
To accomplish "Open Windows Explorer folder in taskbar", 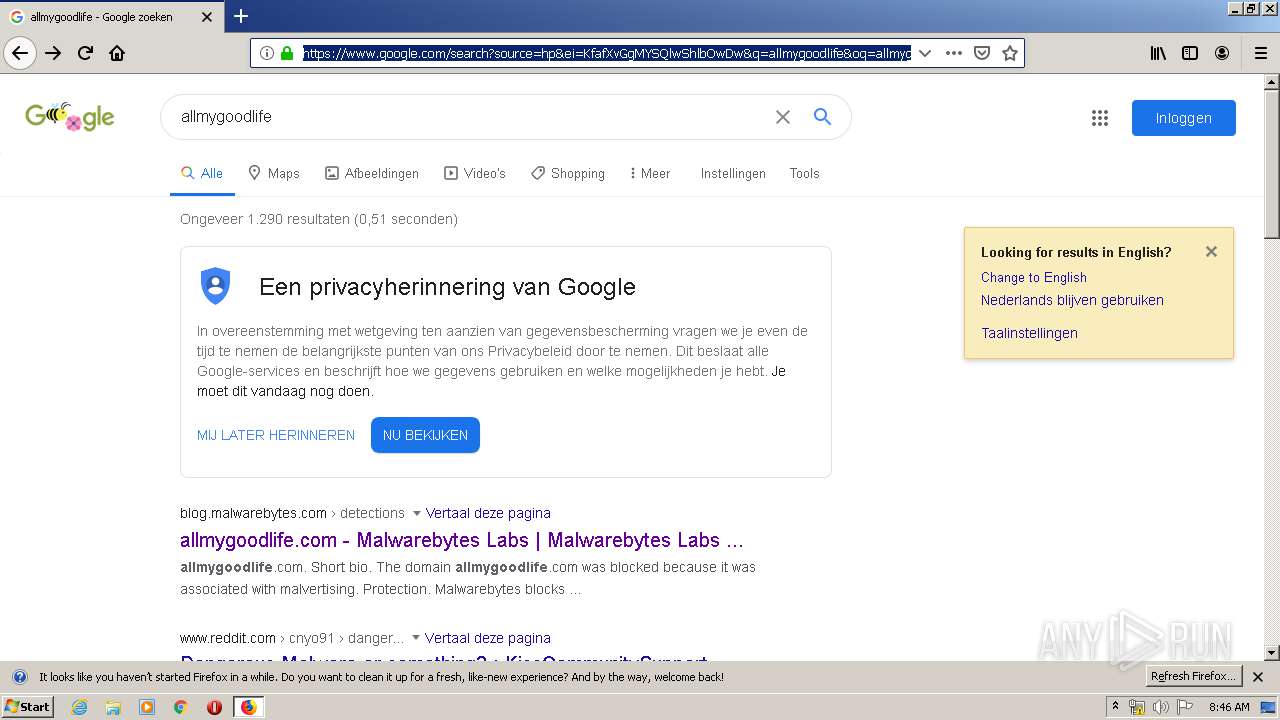I will pos(113,707).
